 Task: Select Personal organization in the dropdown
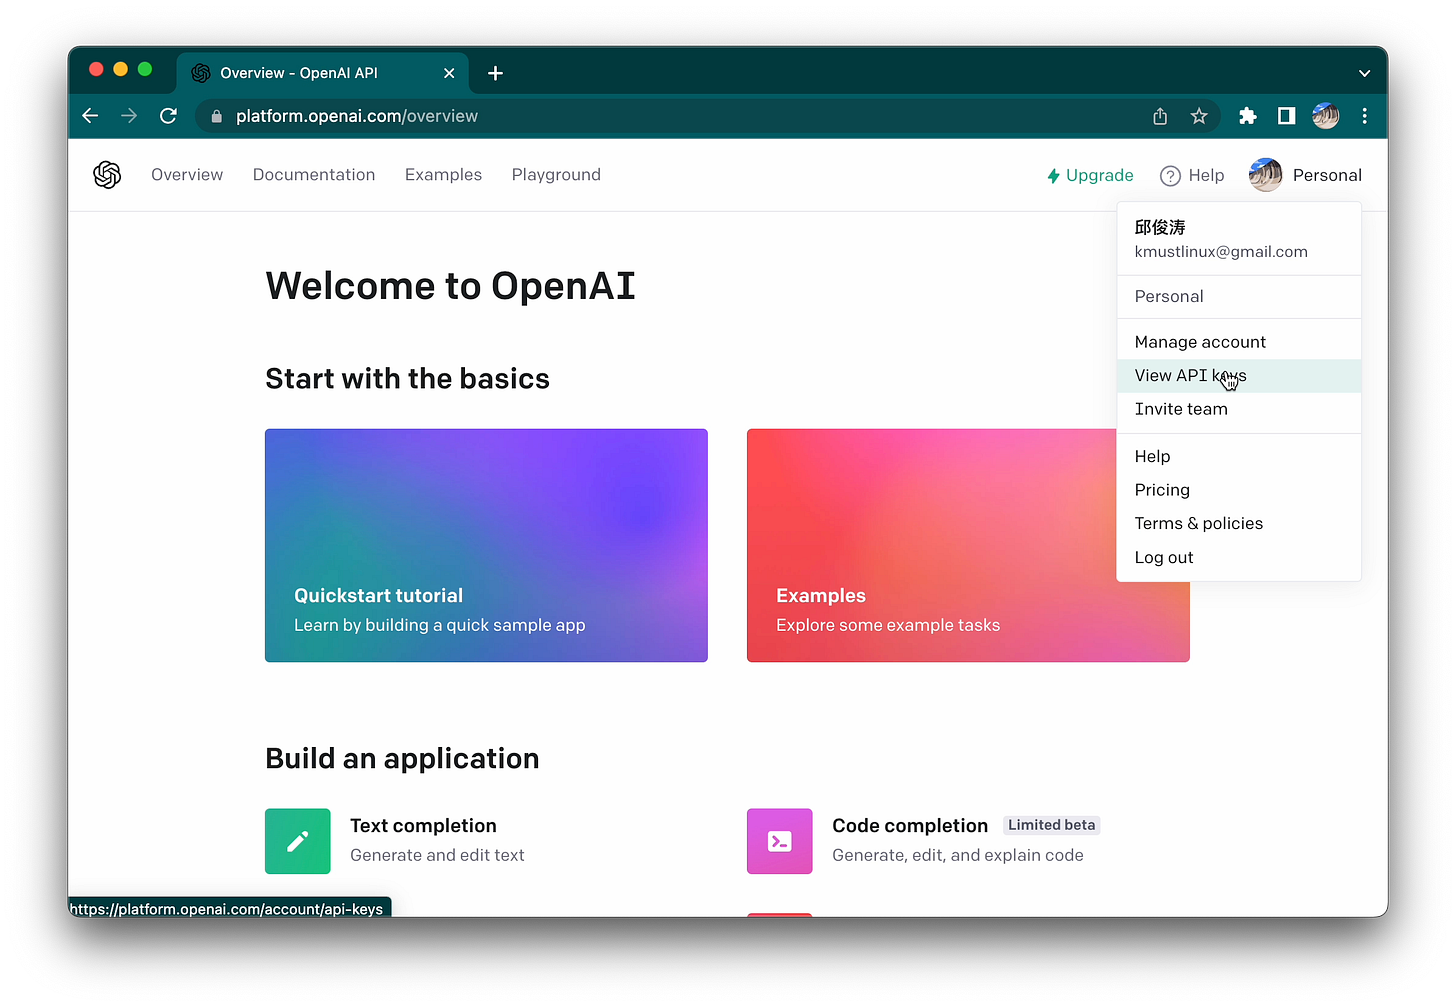1239,297
